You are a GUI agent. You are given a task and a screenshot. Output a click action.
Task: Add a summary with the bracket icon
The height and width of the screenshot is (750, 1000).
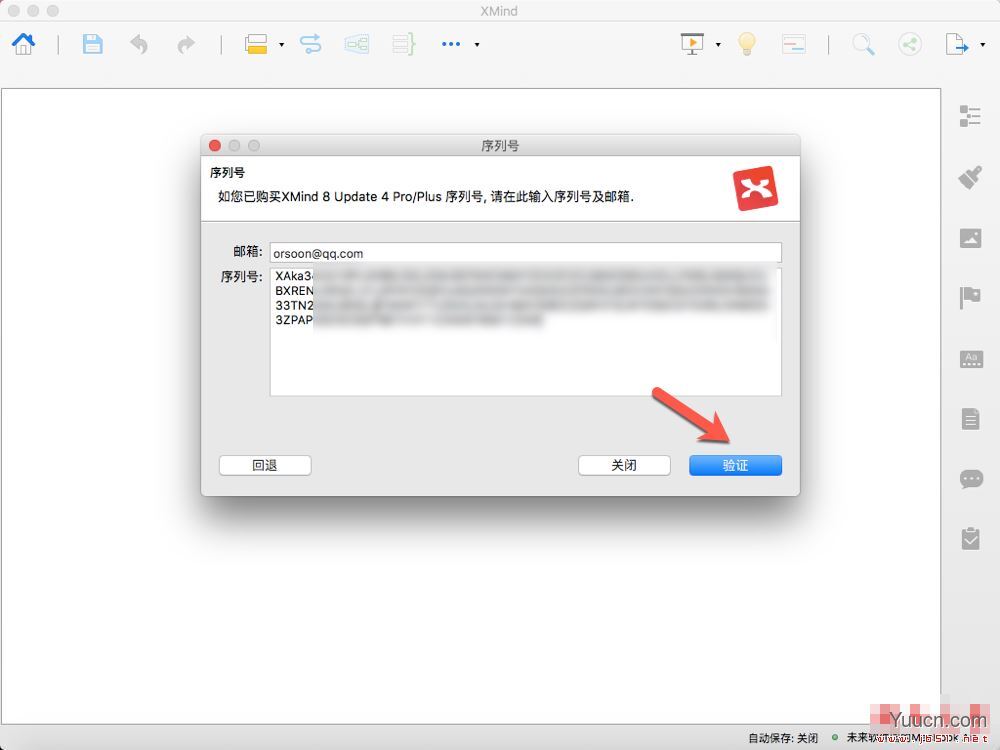[404, 44]
